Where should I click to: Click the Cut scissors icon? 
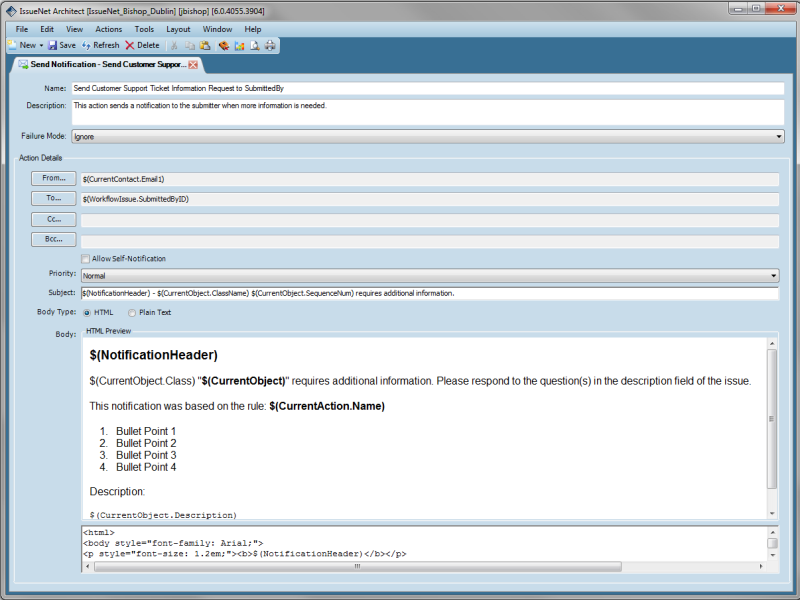click(174, 45)
